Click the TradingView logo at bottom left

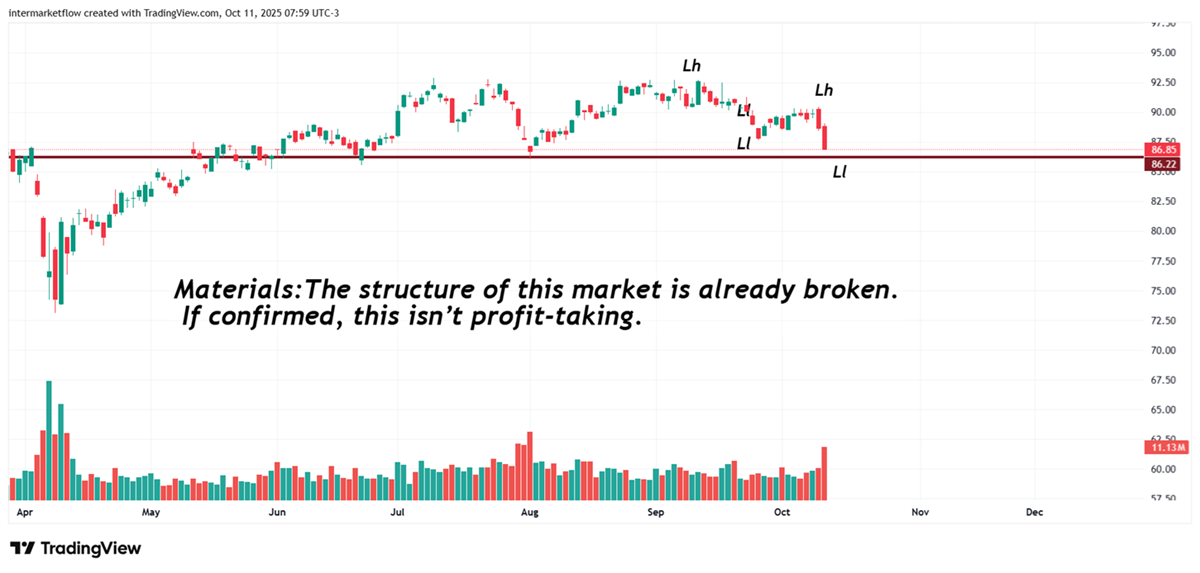click(x=75, y=548)
